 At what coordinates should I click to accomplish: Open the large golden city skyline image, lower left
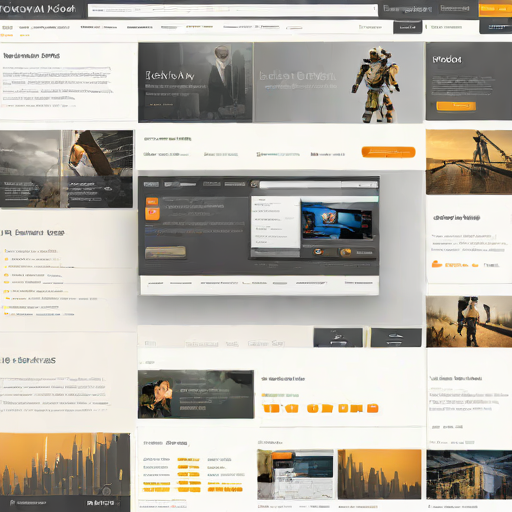[x=65, y=464]
